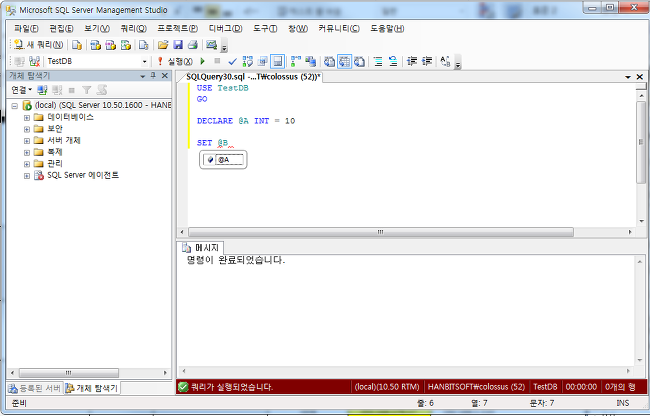650x416 pixels.
Task: Open the 편집(E) menu
Action: 61,29
